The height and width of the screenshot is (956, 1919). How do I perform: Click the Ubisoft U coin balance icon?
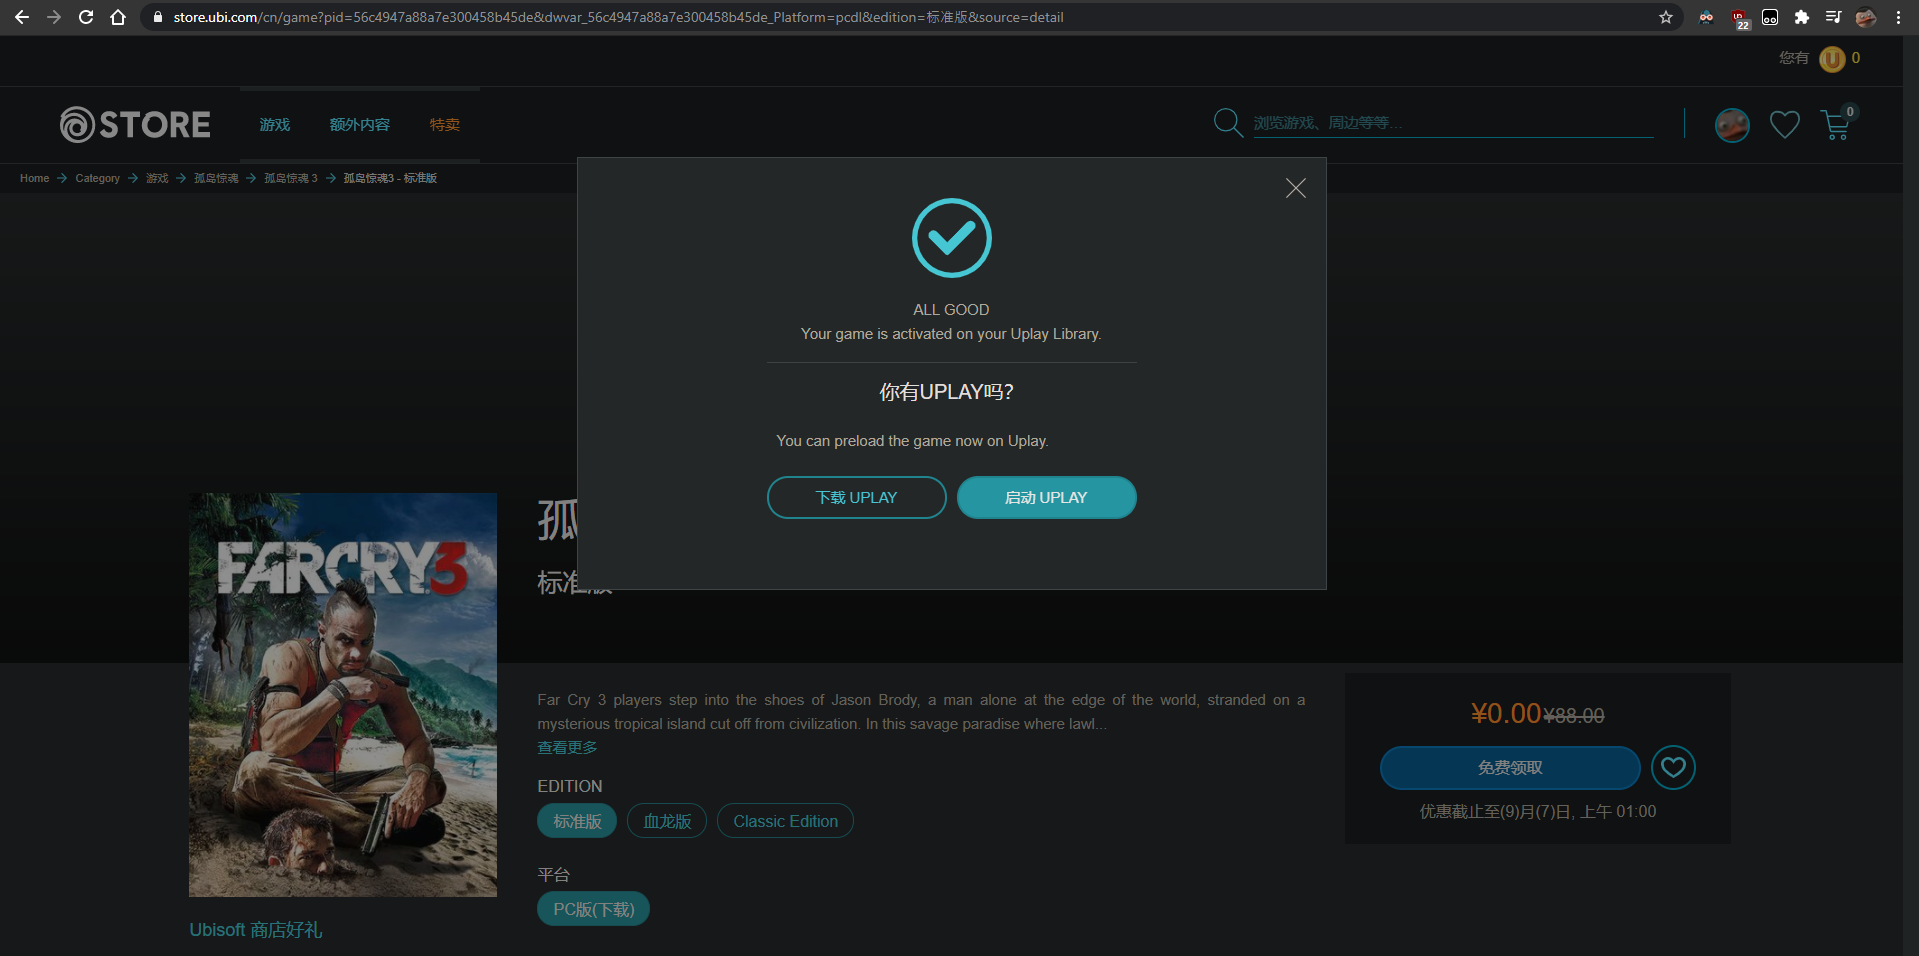click(x=1832, y=59)
